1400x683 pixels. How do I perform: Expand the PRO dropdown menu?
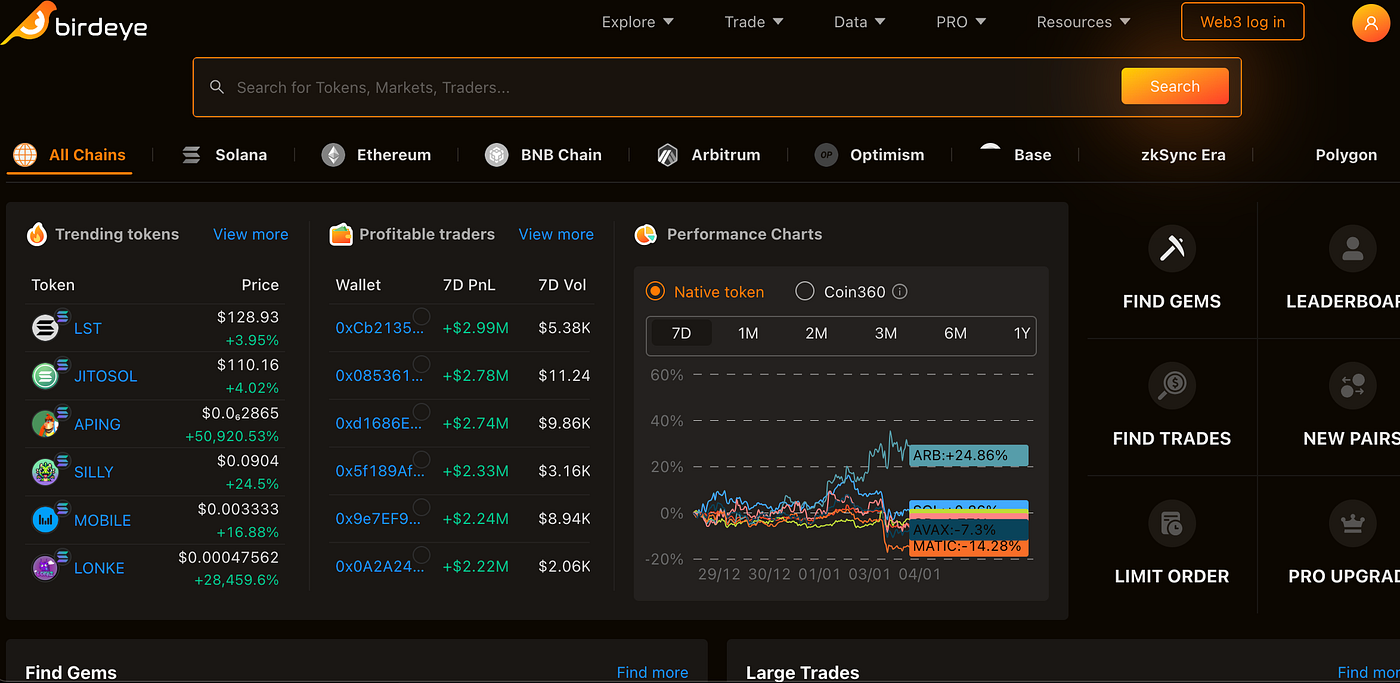coord(961,22)
